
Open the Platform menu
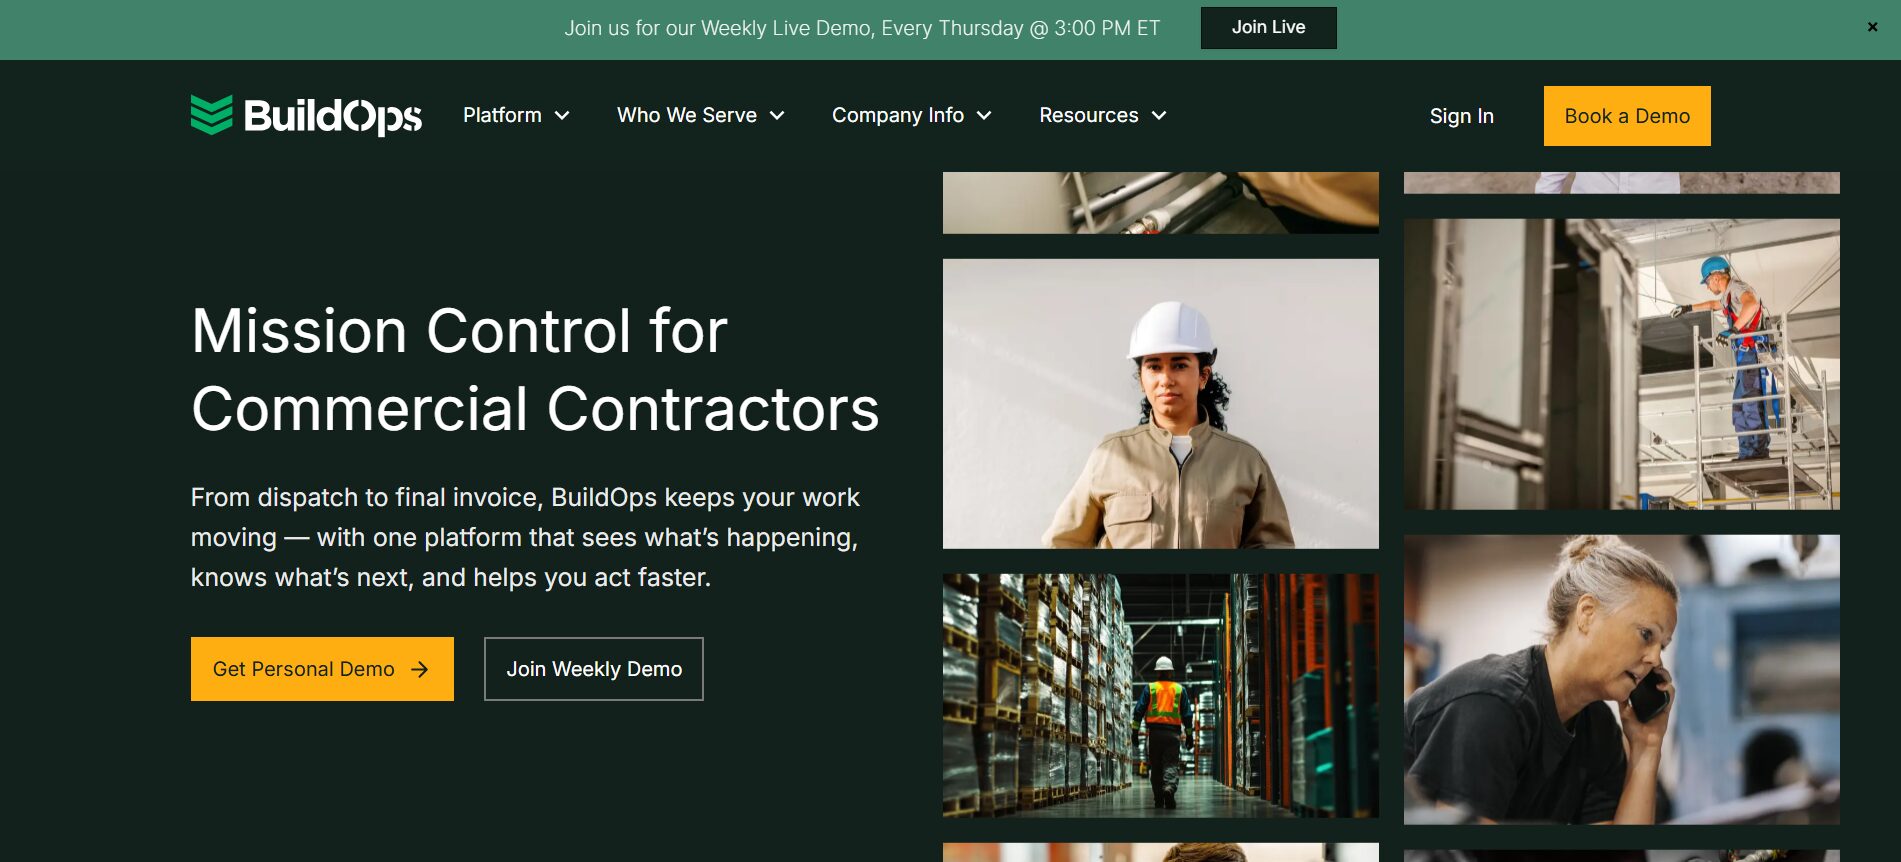(516, 115)
